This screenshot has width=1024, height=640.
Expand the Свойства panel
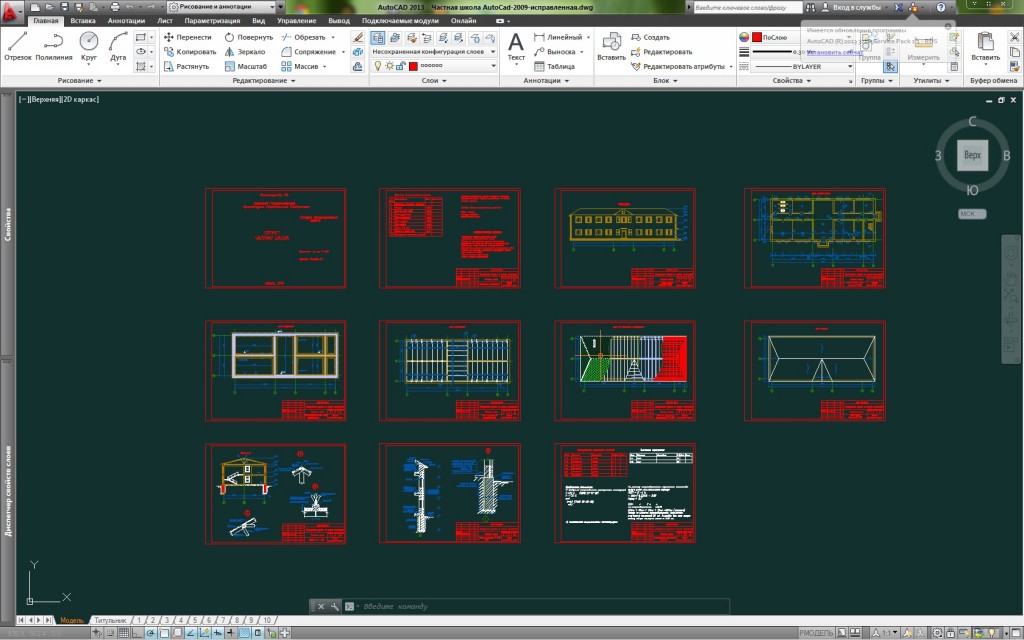[792, 80]
